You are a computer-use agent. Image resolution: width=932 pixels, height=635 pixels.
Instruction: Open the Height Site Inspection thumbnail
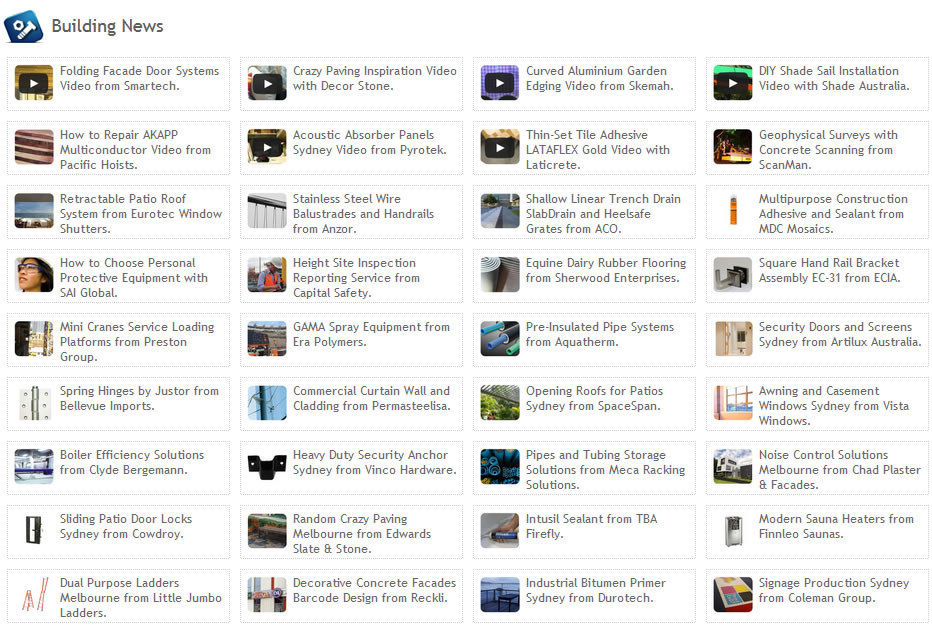tap(267, 275)
